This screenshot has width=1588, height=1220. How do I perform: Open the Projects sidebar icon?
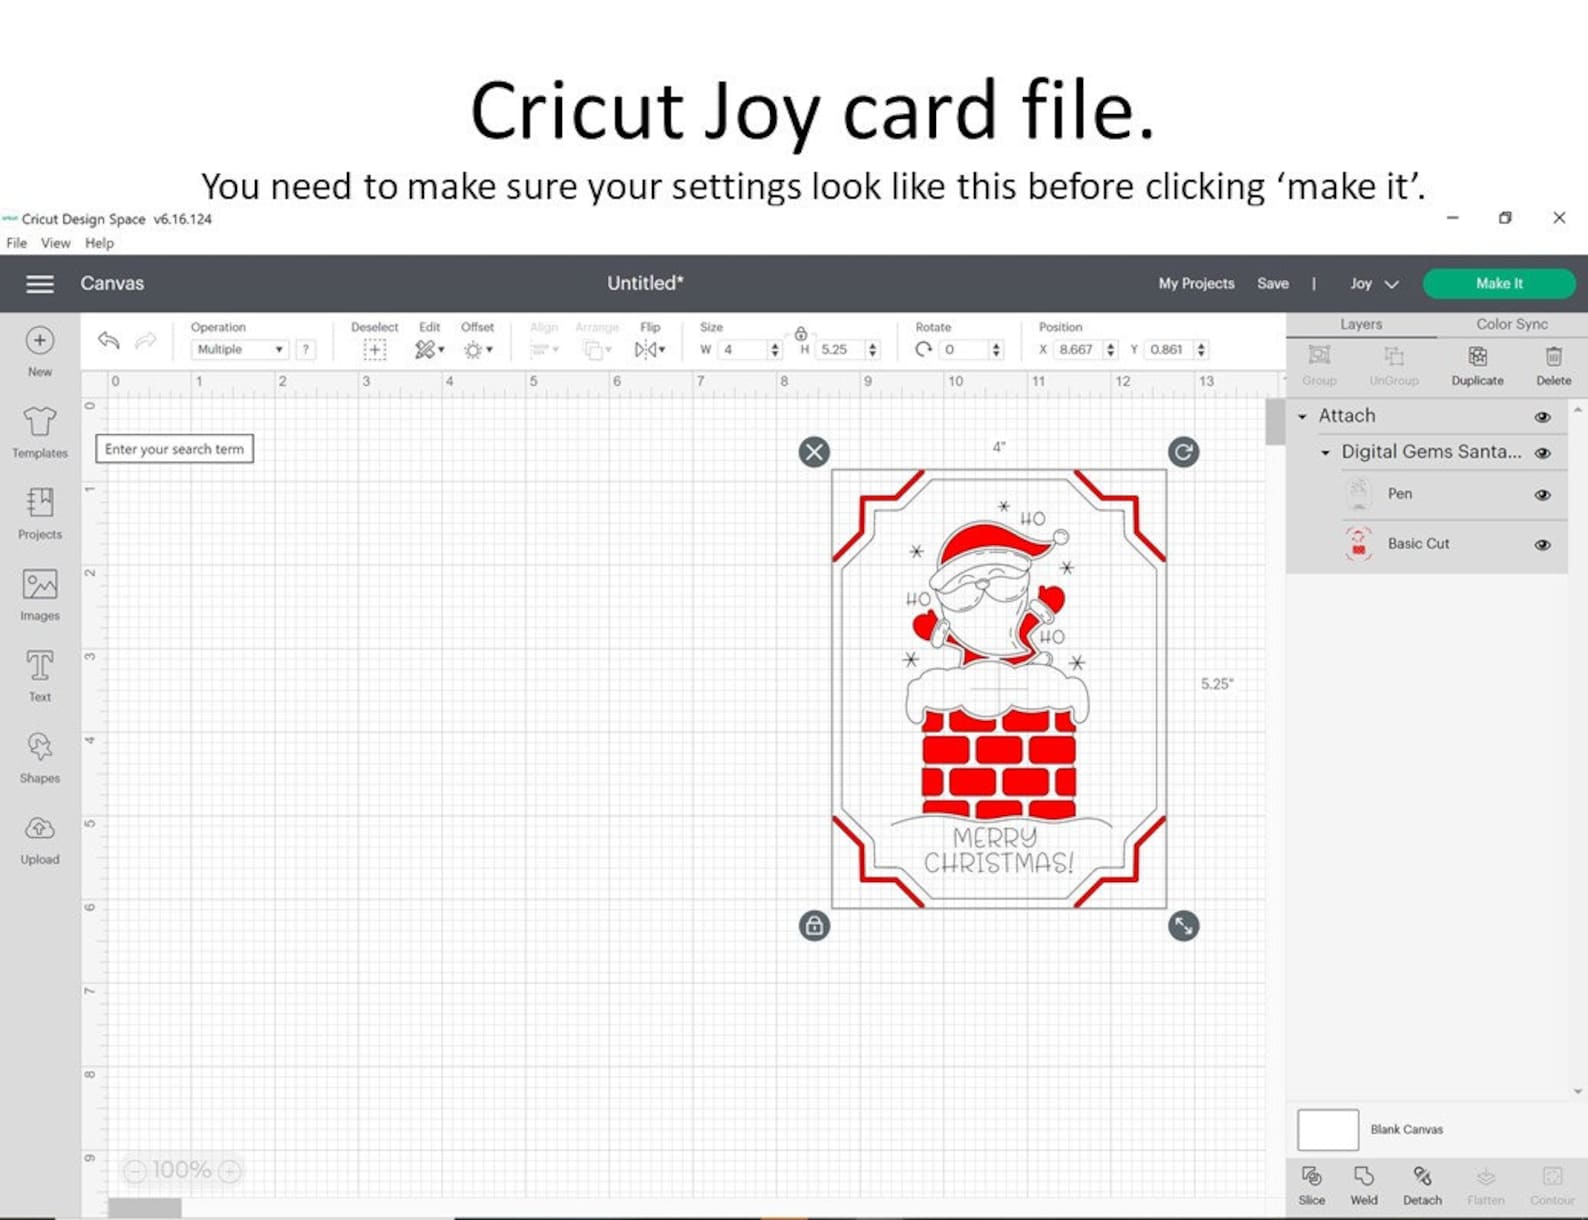tap(40, 513)
